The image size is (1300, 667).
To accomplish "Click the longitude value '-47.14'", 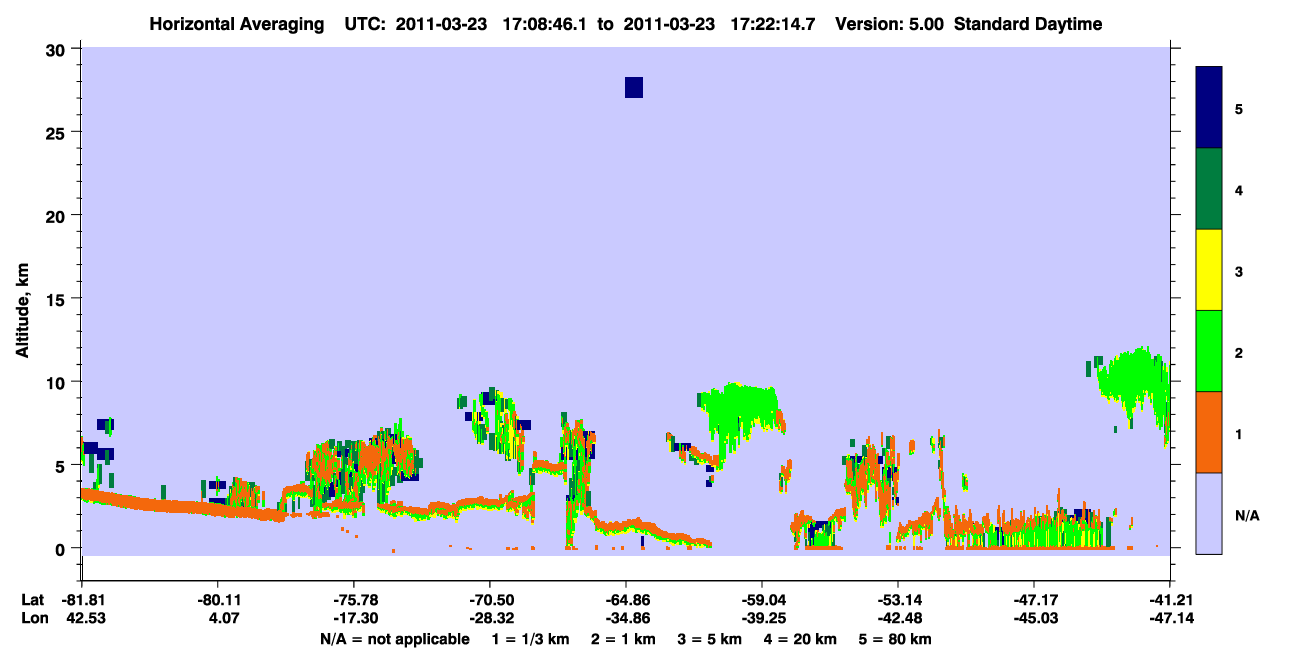I will 1170,619.
